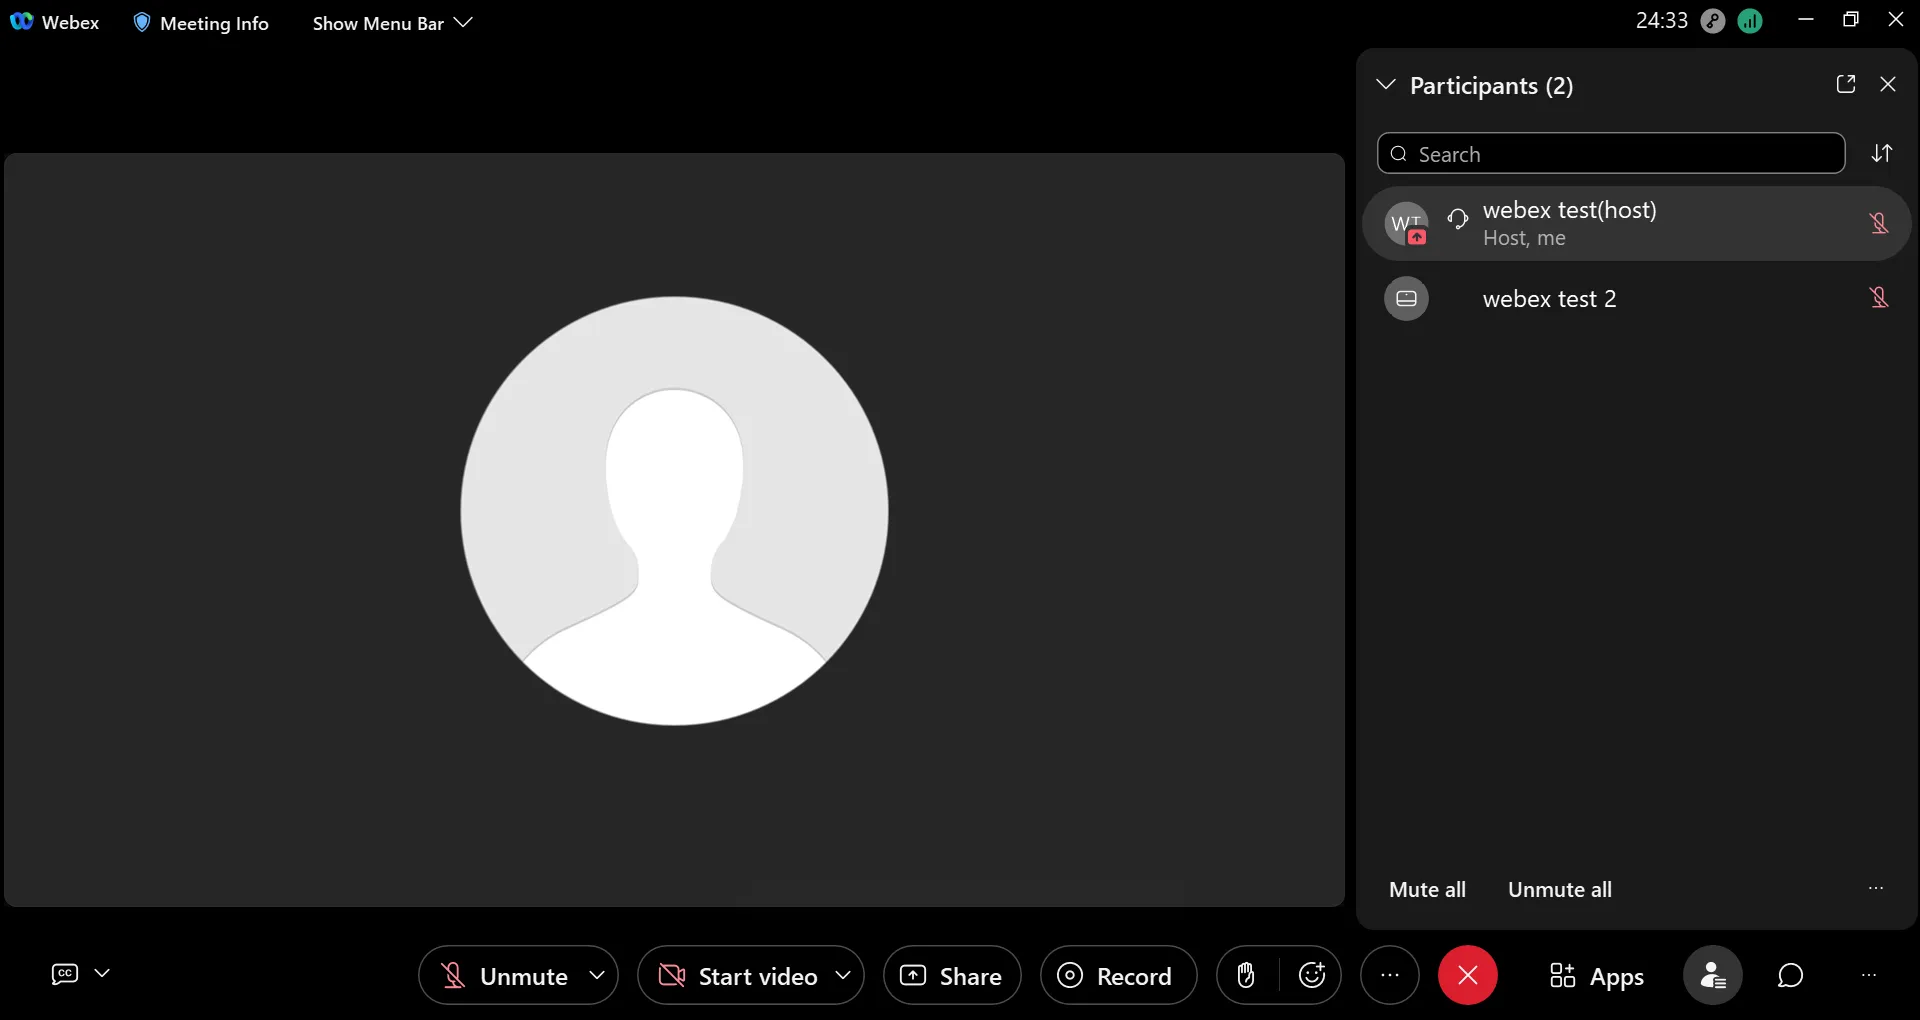Open the Show Menu Bar dropdown
Screen dimensions: 1920x1020
(x=392, y=23)
